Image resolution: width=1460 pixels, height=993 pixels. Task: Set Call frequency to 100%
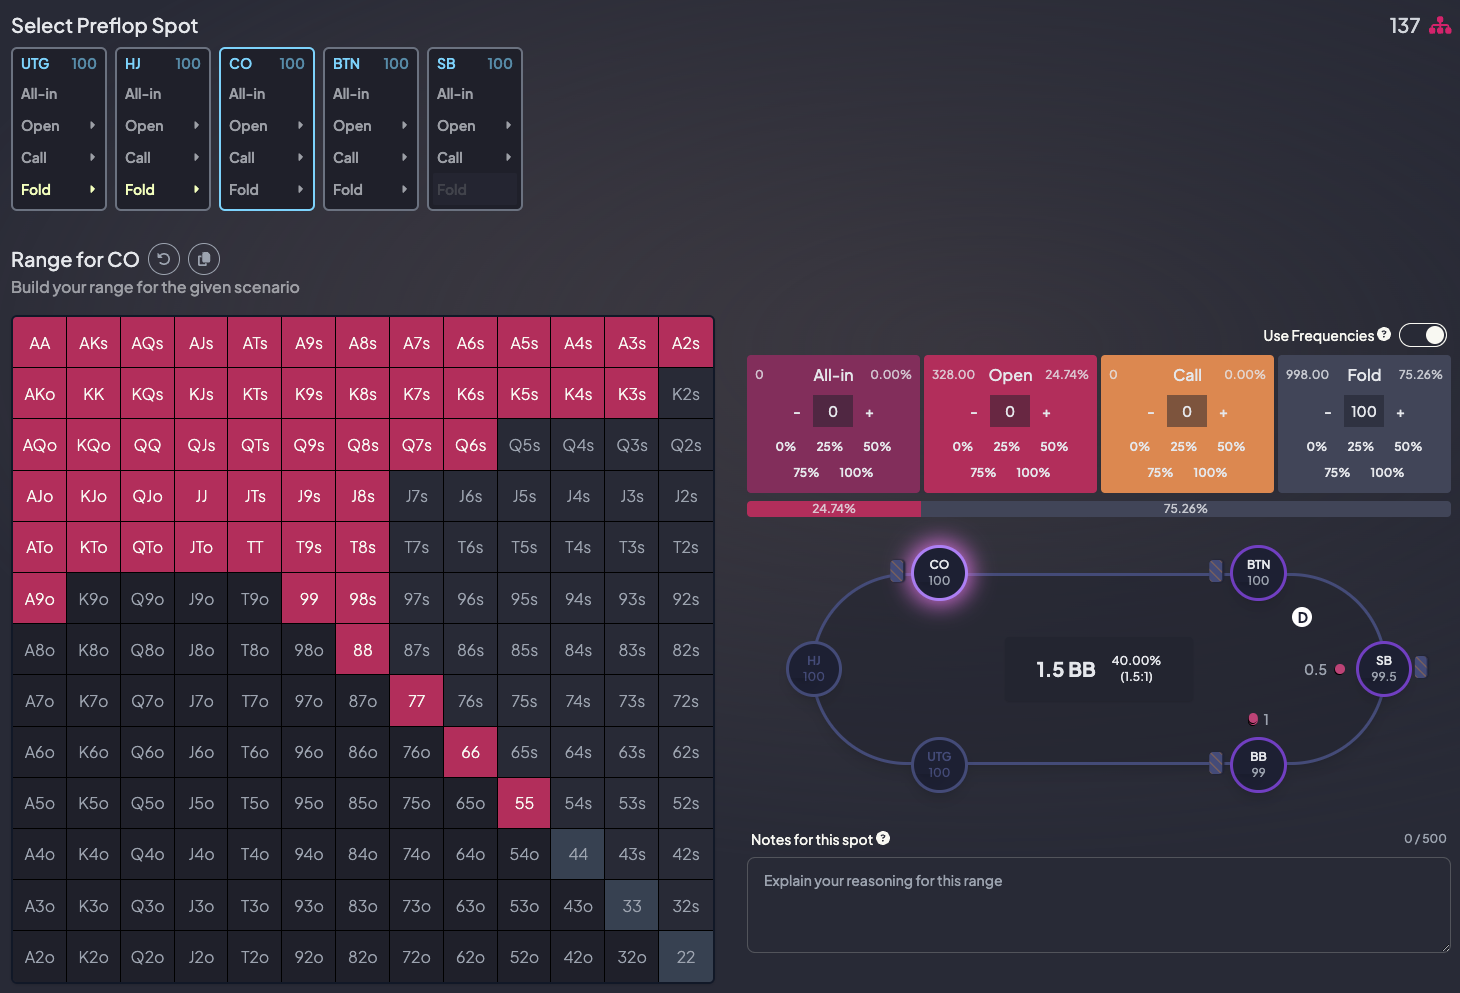point(1210,472)
